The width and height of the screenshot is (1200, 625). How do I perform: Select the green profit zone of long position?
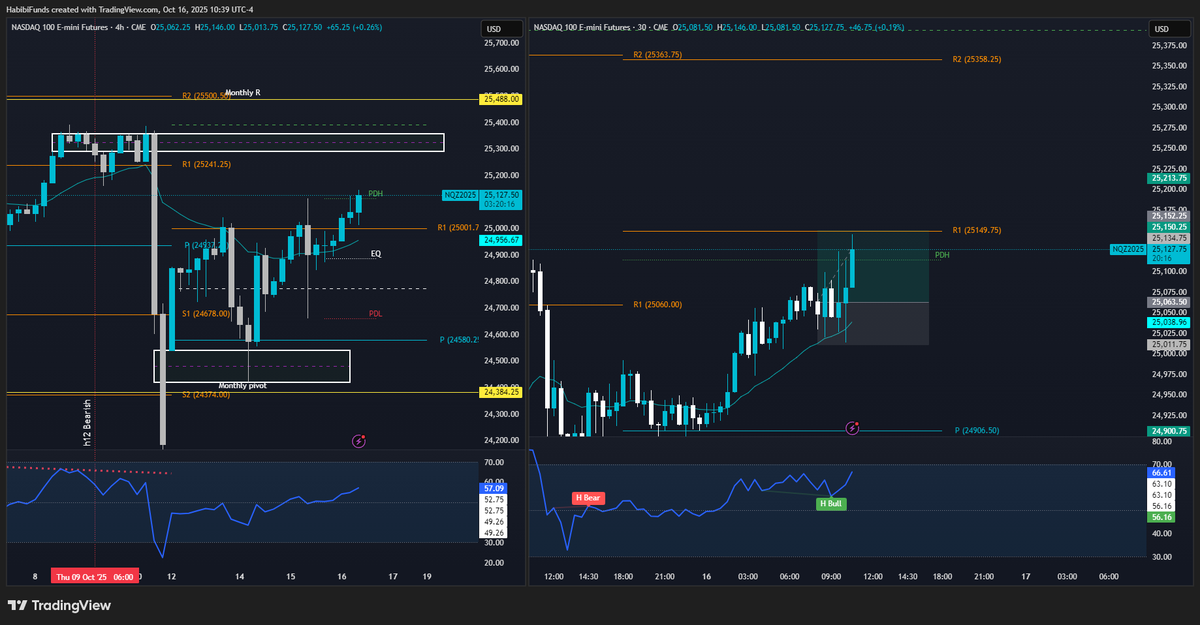(x=873, y=267)
